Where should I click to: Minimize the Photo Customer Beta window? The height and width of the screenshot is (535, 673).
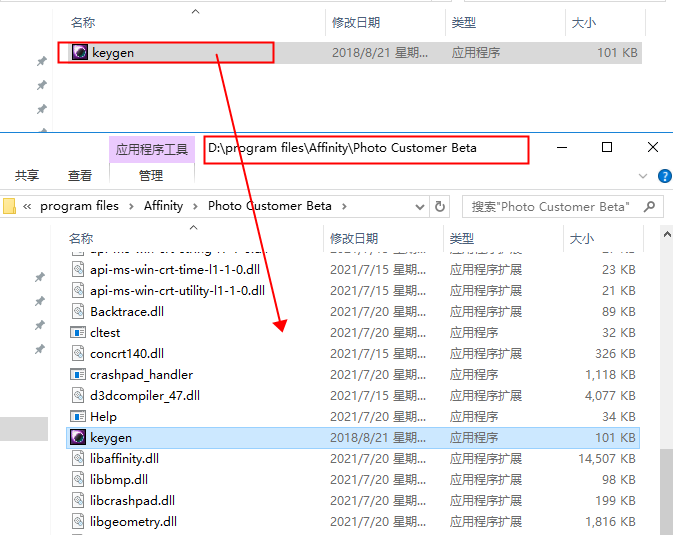click(x=562, y=147)
